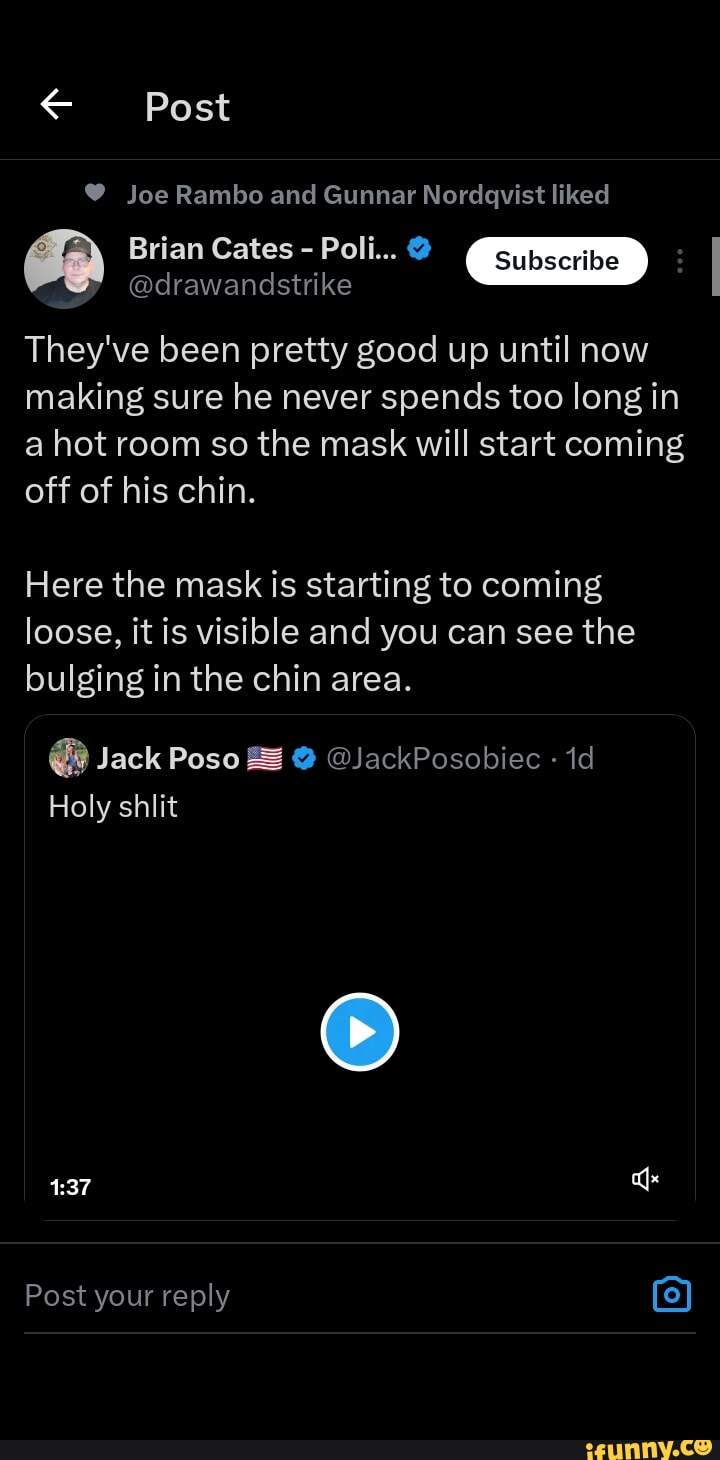Image resolution: width=720 pixels, height=1460 pixels.
Task: Open the quoted post text Holy shlit
Action: coord(113,806)
